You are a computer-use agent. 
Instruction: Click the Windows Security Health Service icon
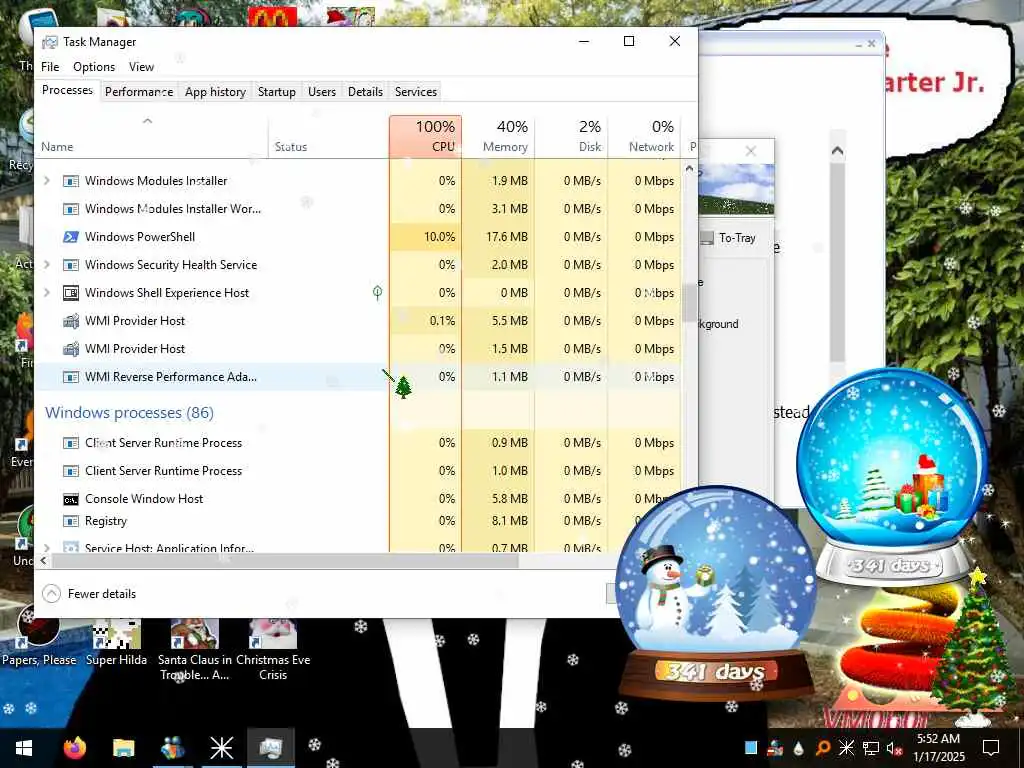pos(71,264)
